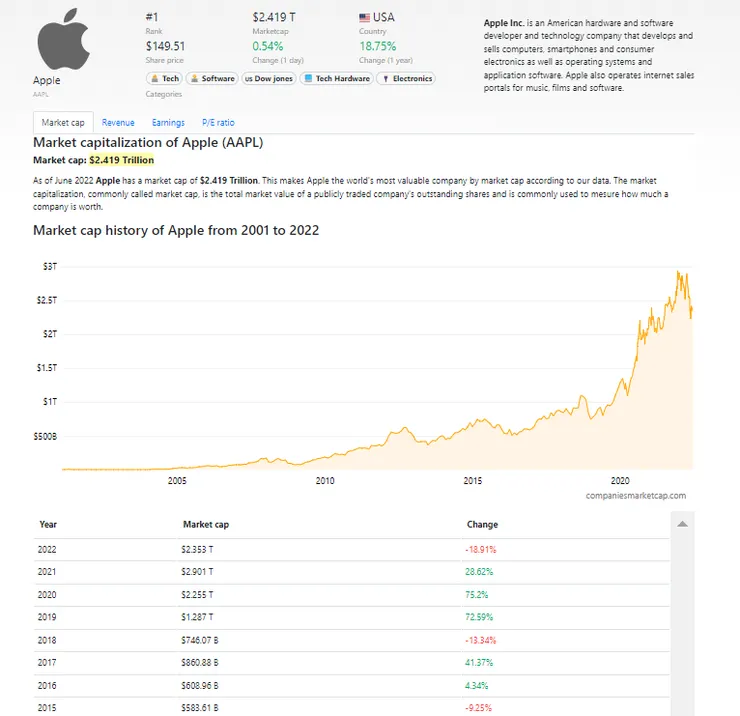Click the companiesmarketcap.com chart credit

coord(636,495)
